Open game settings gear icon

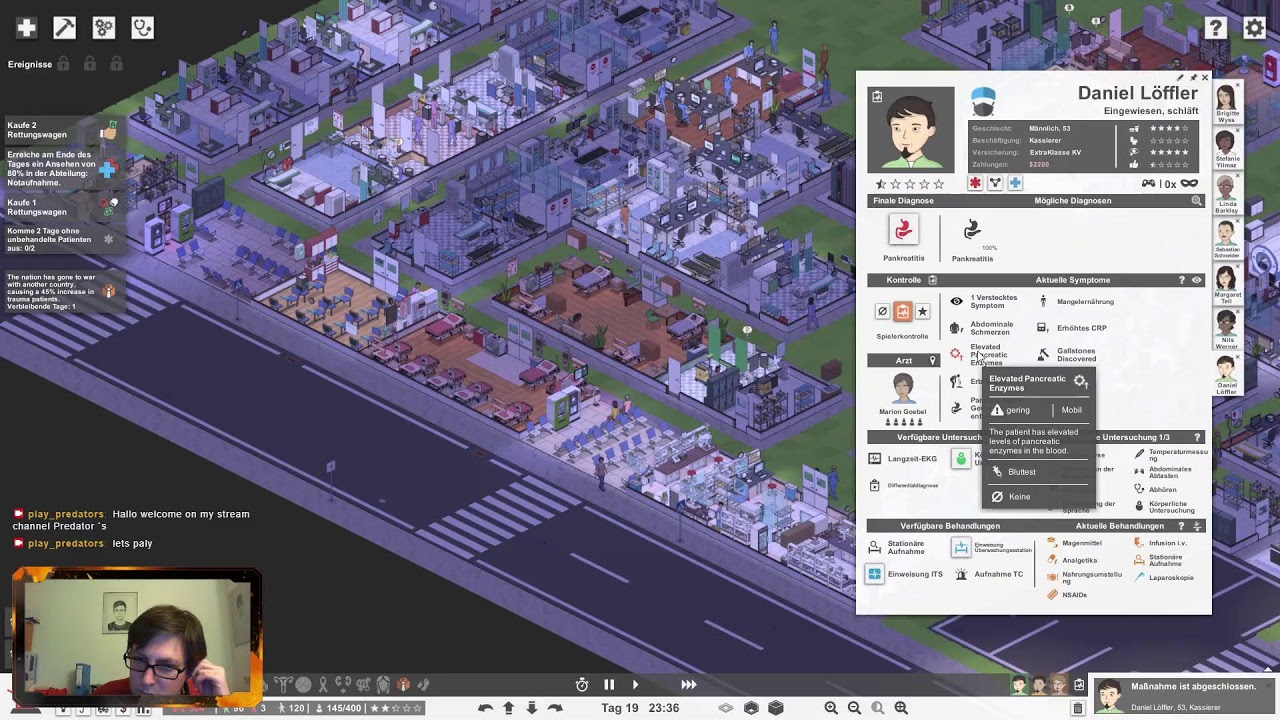1254,28
